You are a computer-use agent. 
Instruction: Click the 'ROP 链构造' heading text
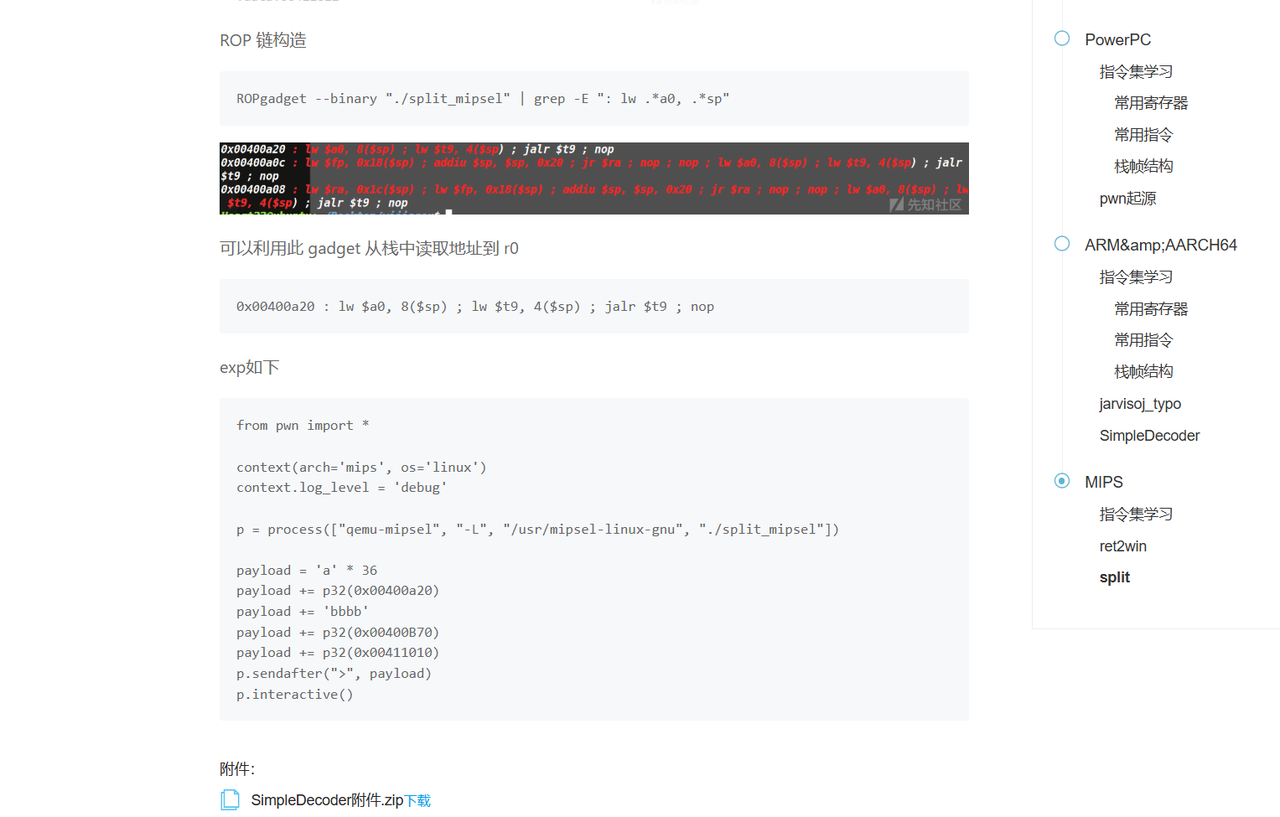[263, 41]
